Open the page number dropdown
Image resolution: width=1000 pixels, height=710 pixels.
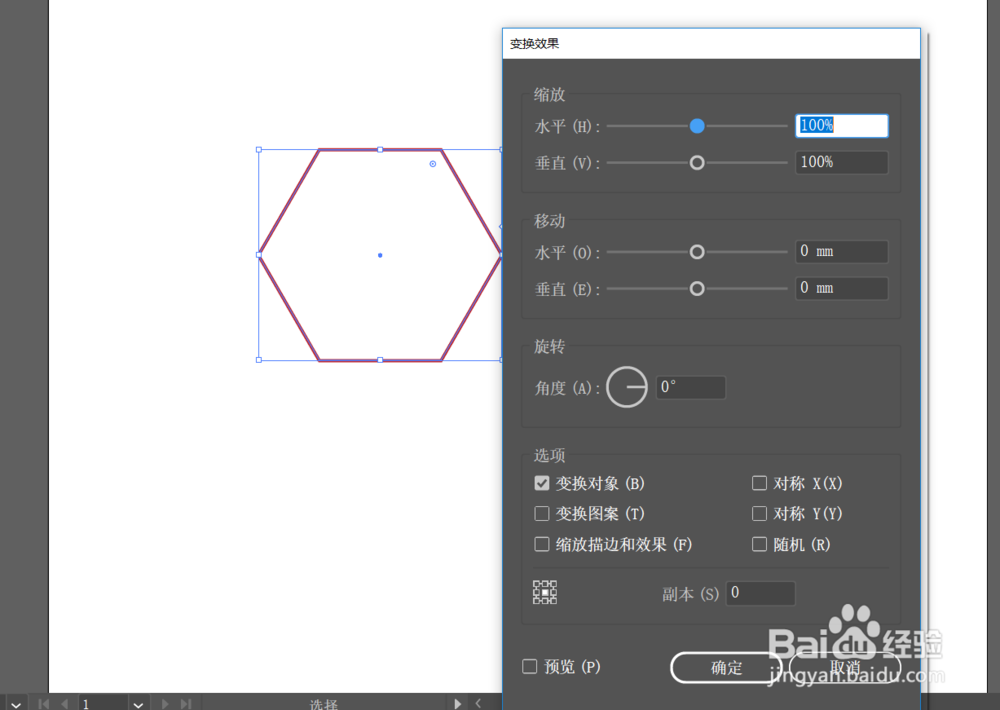(x=138, y=703)
